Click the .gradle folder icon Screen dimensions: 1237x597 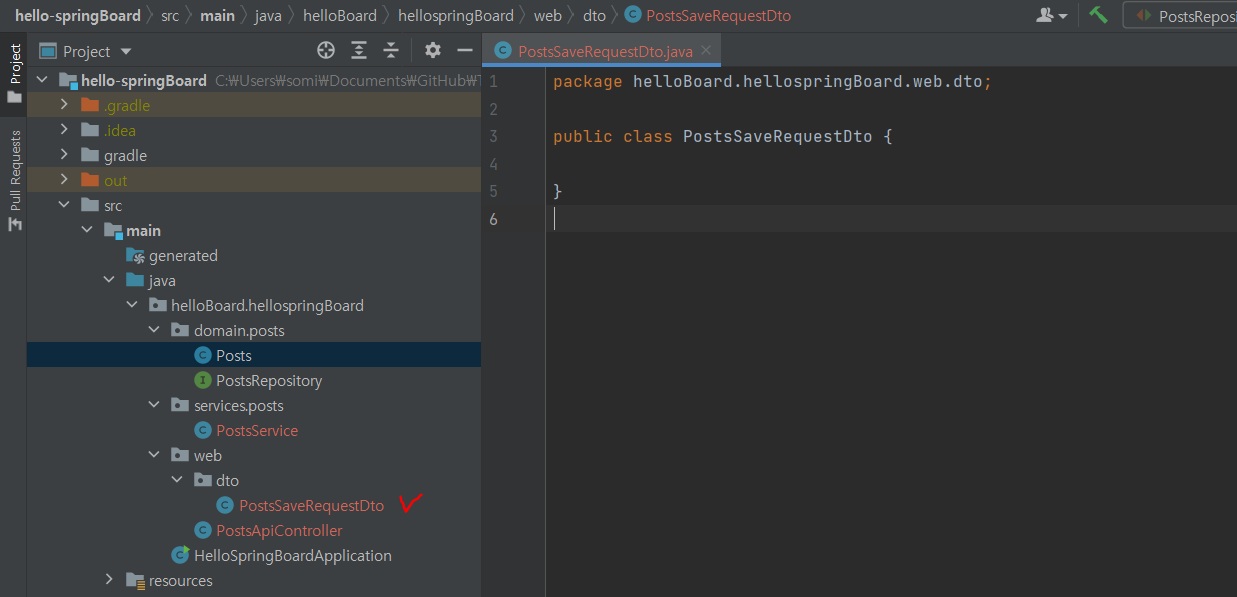[90, 105]
